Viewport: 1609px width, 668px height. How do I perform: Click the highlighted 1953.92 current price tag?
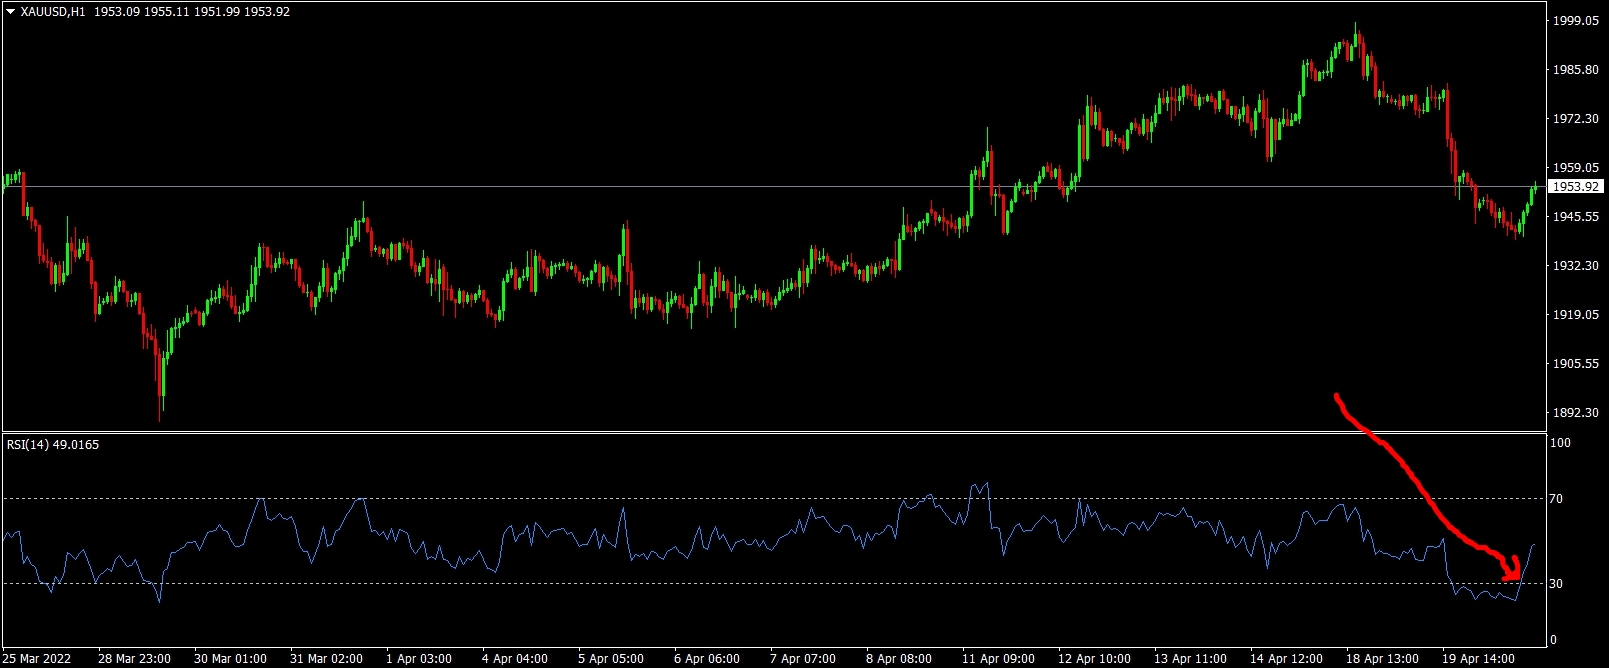pyautogui.click(x=1576, y=187)
